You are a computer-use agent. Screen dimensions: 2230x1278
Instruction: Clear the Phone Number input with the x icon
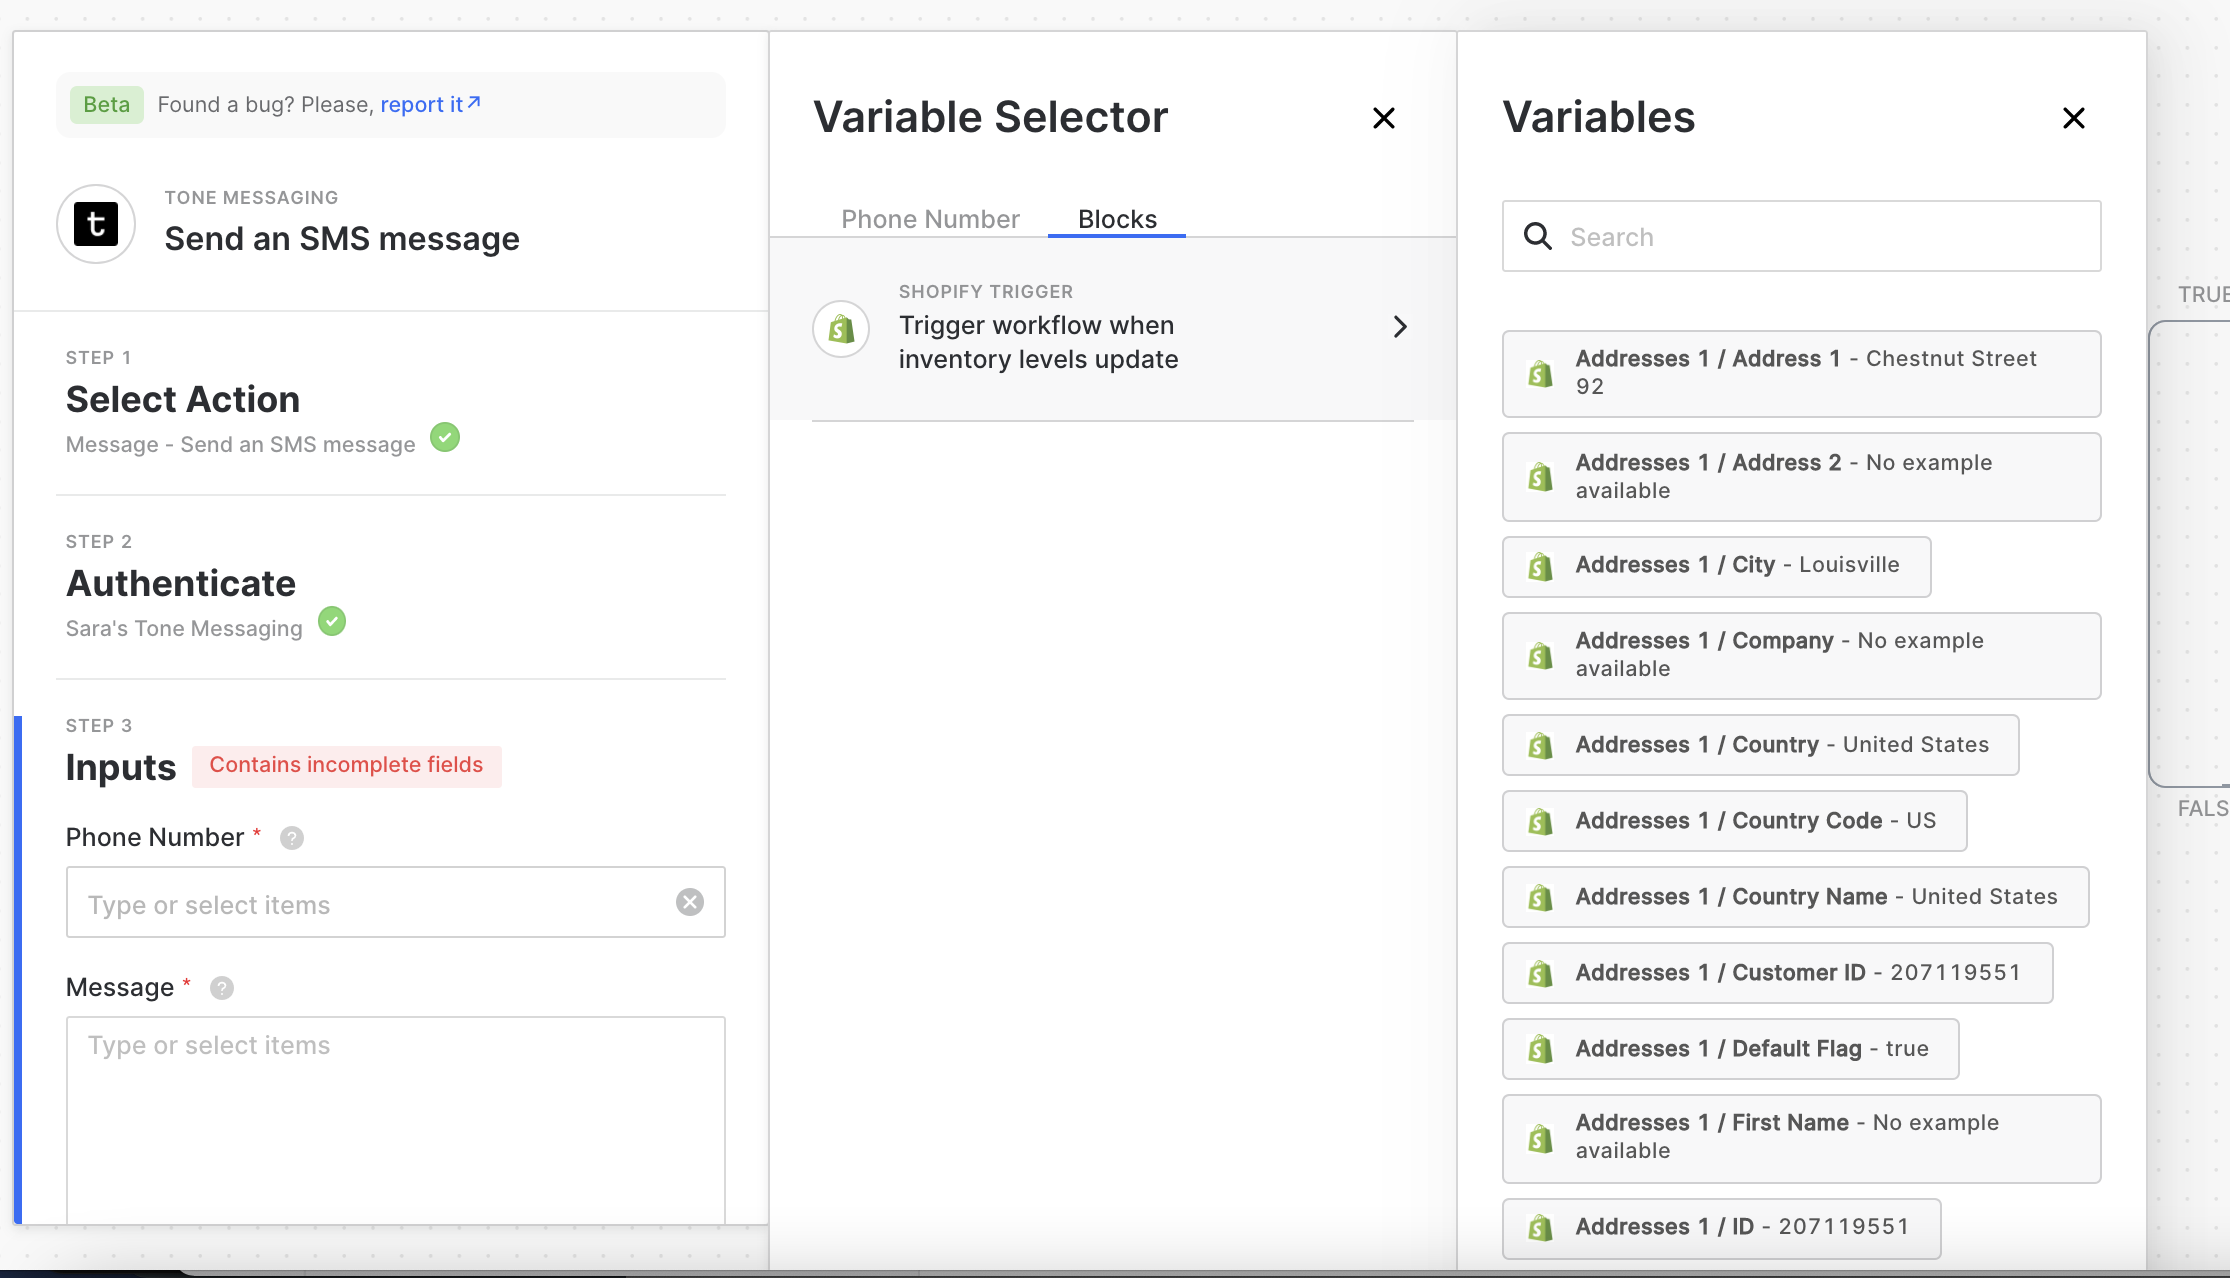point(689,902)
